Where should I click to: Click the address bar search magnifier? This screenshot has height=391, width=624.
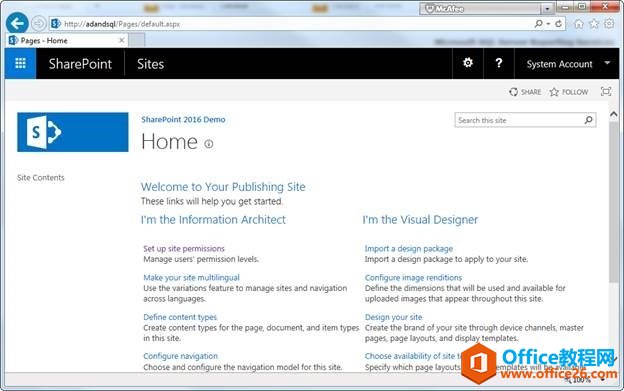pyautogui.click(x=538, y=24)
